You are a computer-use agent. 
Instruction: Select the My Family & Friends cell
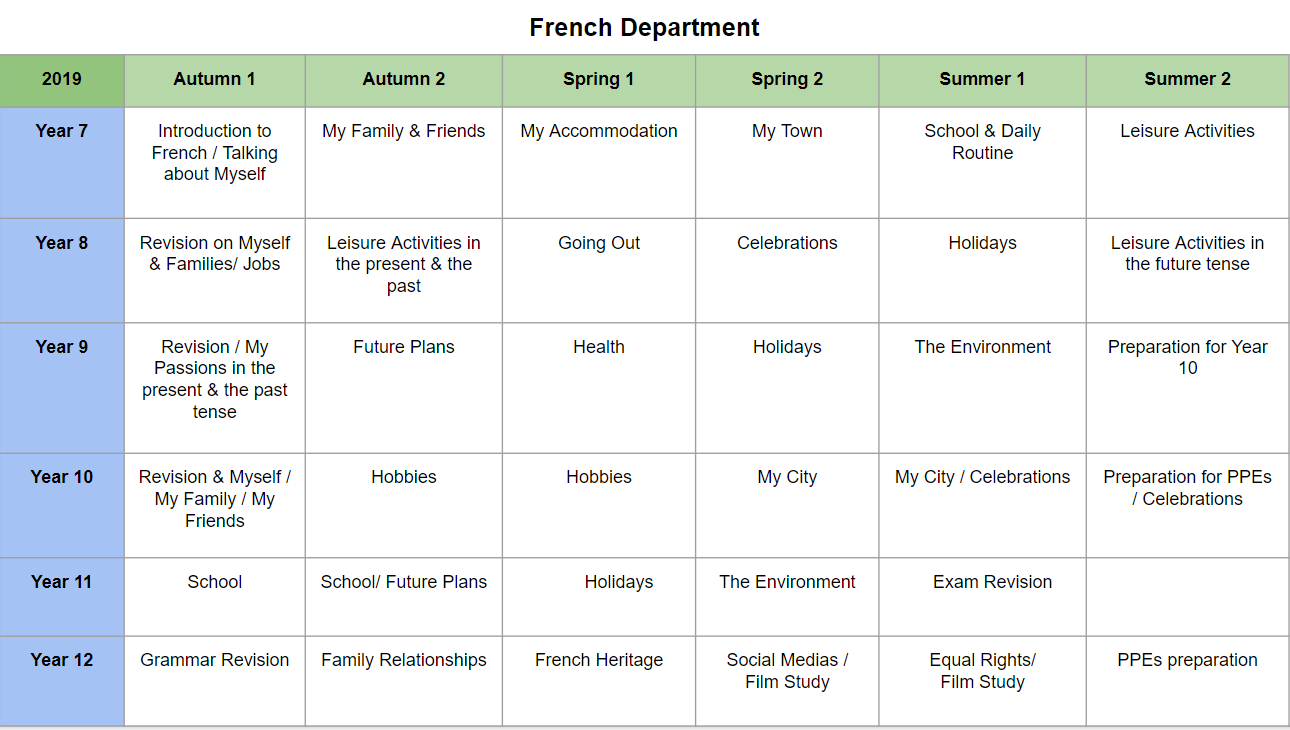click(404, 163)
